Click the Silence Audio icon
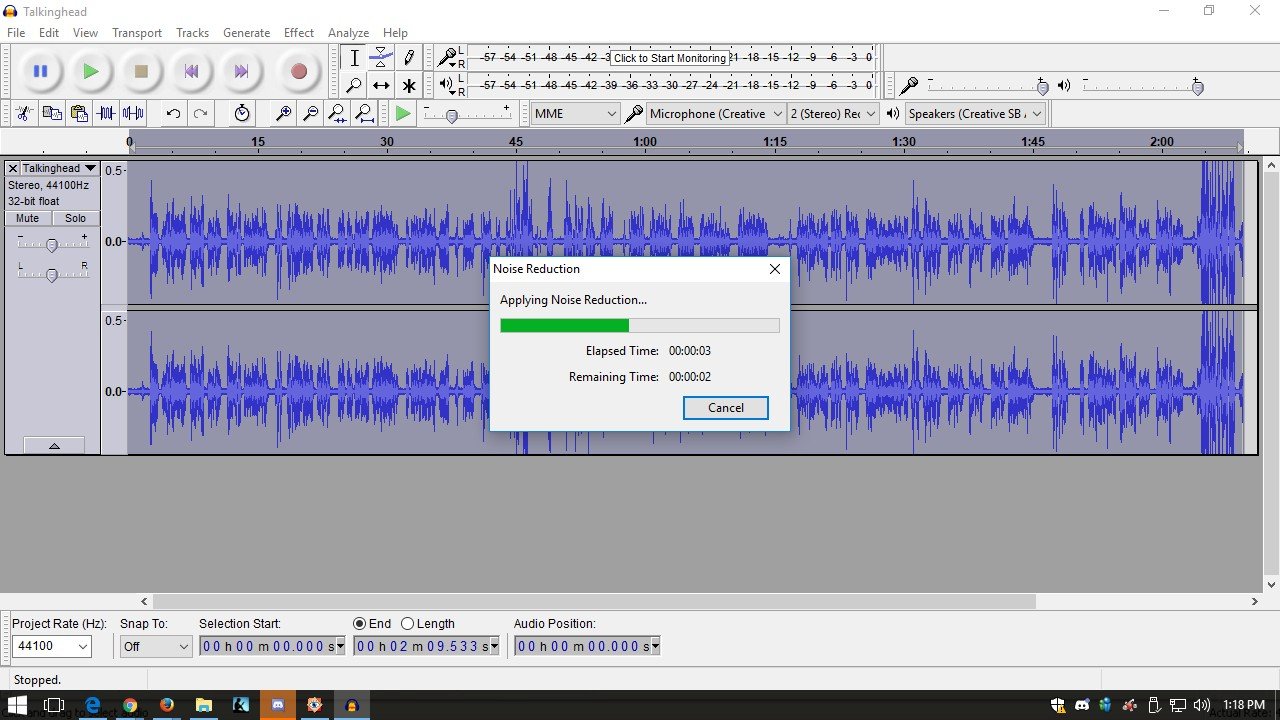 (x=133, y=113)
